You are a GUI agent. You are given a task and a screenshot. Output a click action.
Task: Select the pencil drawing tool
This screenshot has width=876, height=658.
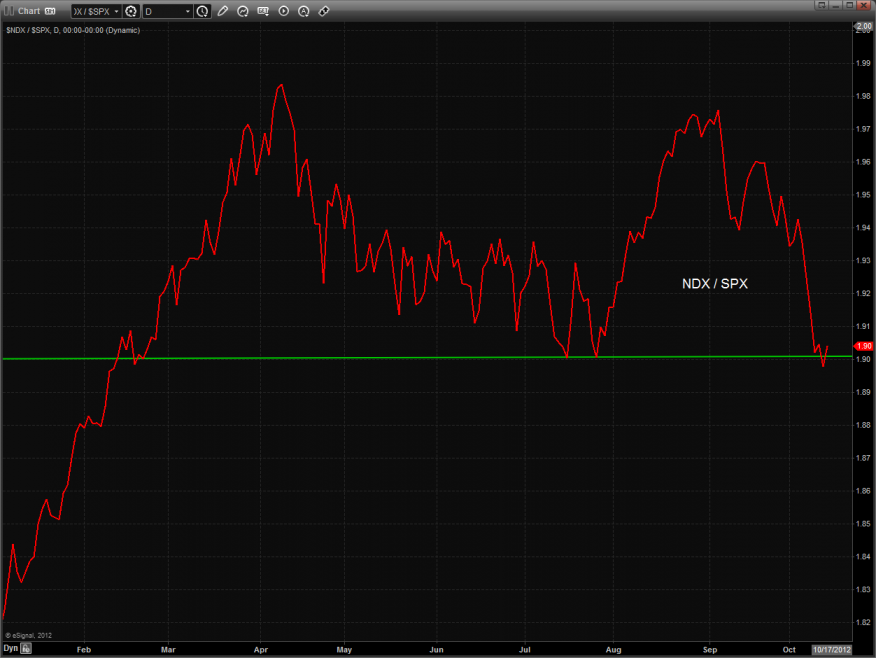[x=222, y=11]
